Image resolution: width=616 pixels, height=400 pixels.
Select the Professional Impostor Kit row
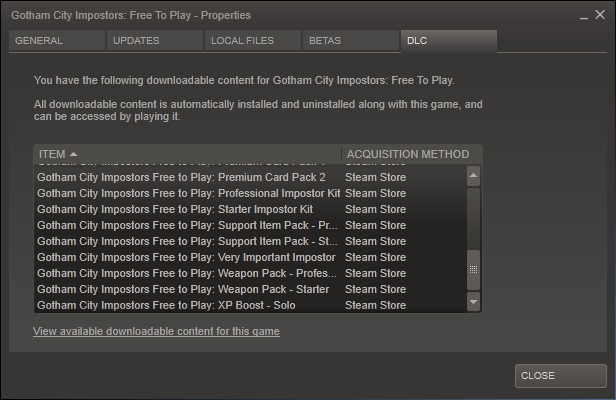[x=250, y=193]
